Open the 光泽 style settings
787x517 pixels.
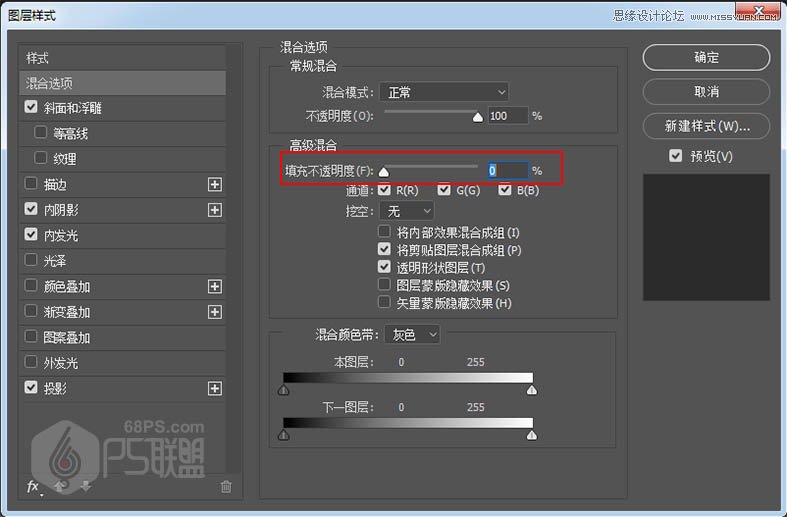tap(55, 260)
